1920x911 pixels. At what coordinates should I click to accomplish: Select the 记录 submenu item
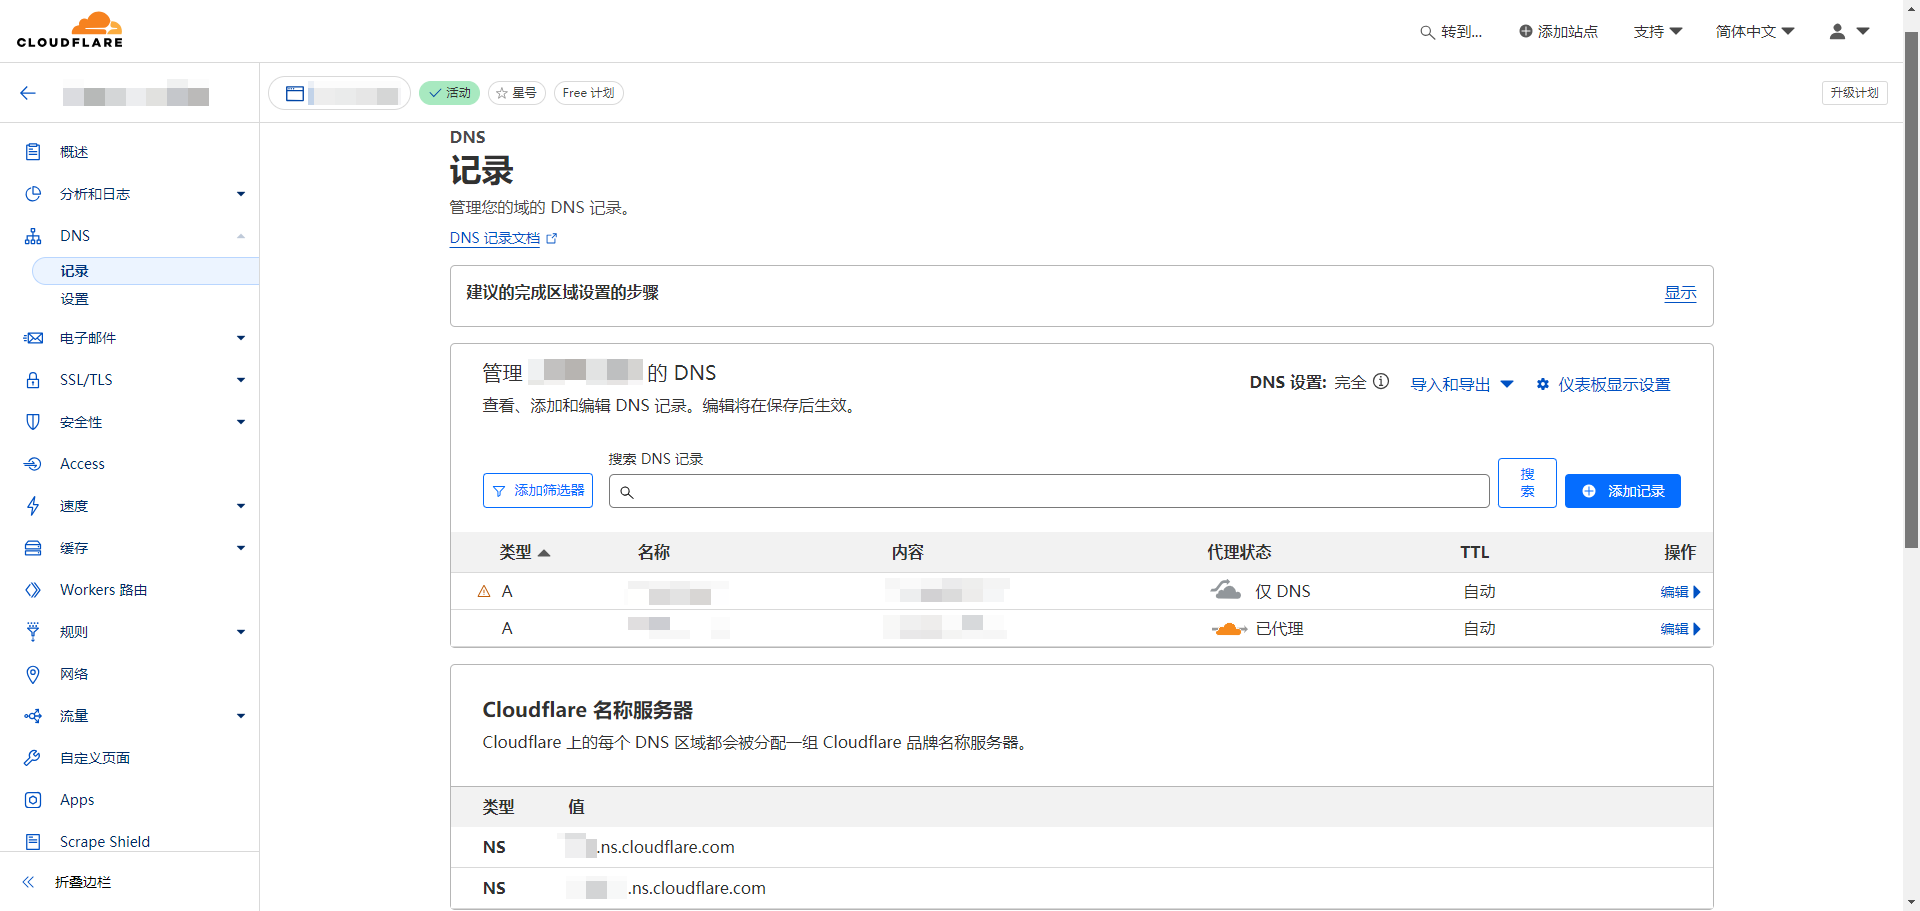click(x=146, y=271)
